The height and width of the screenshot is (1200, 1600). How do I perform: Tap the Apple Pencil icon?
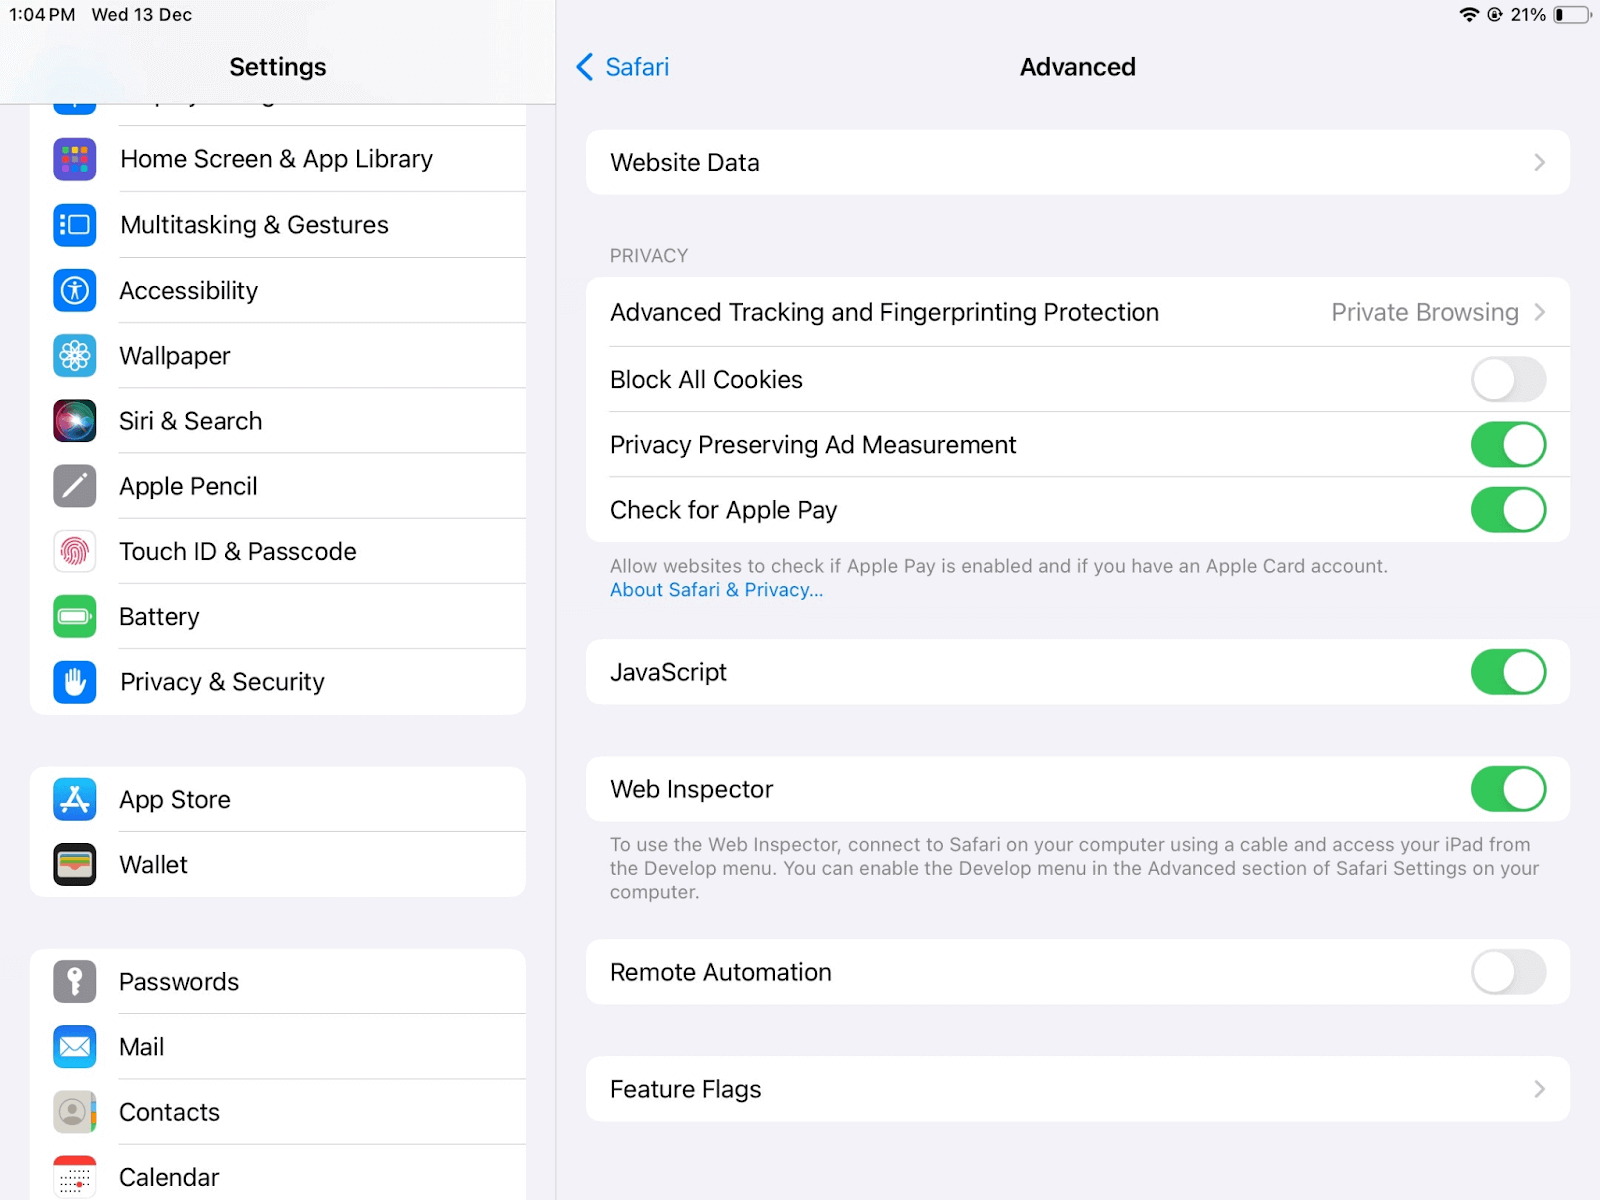75,486
